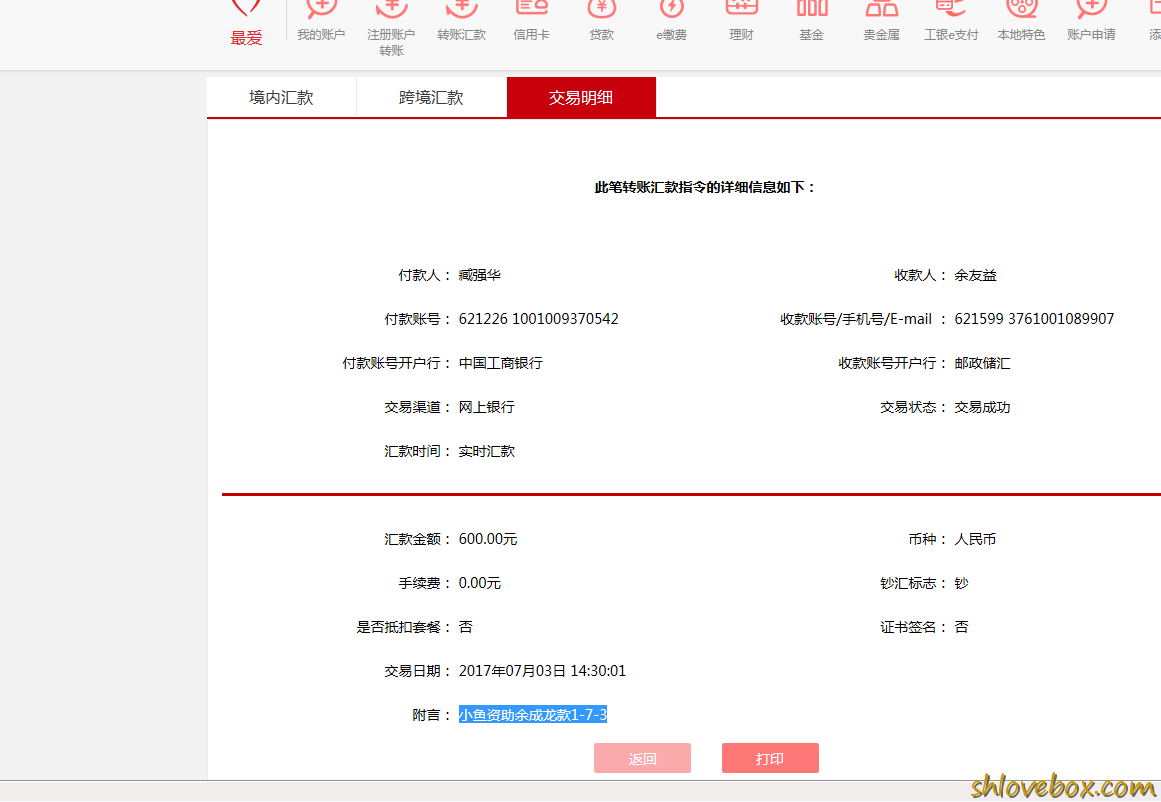Click the 网上银行 channel value
The image size is (1161, 802).
point(486,407)
